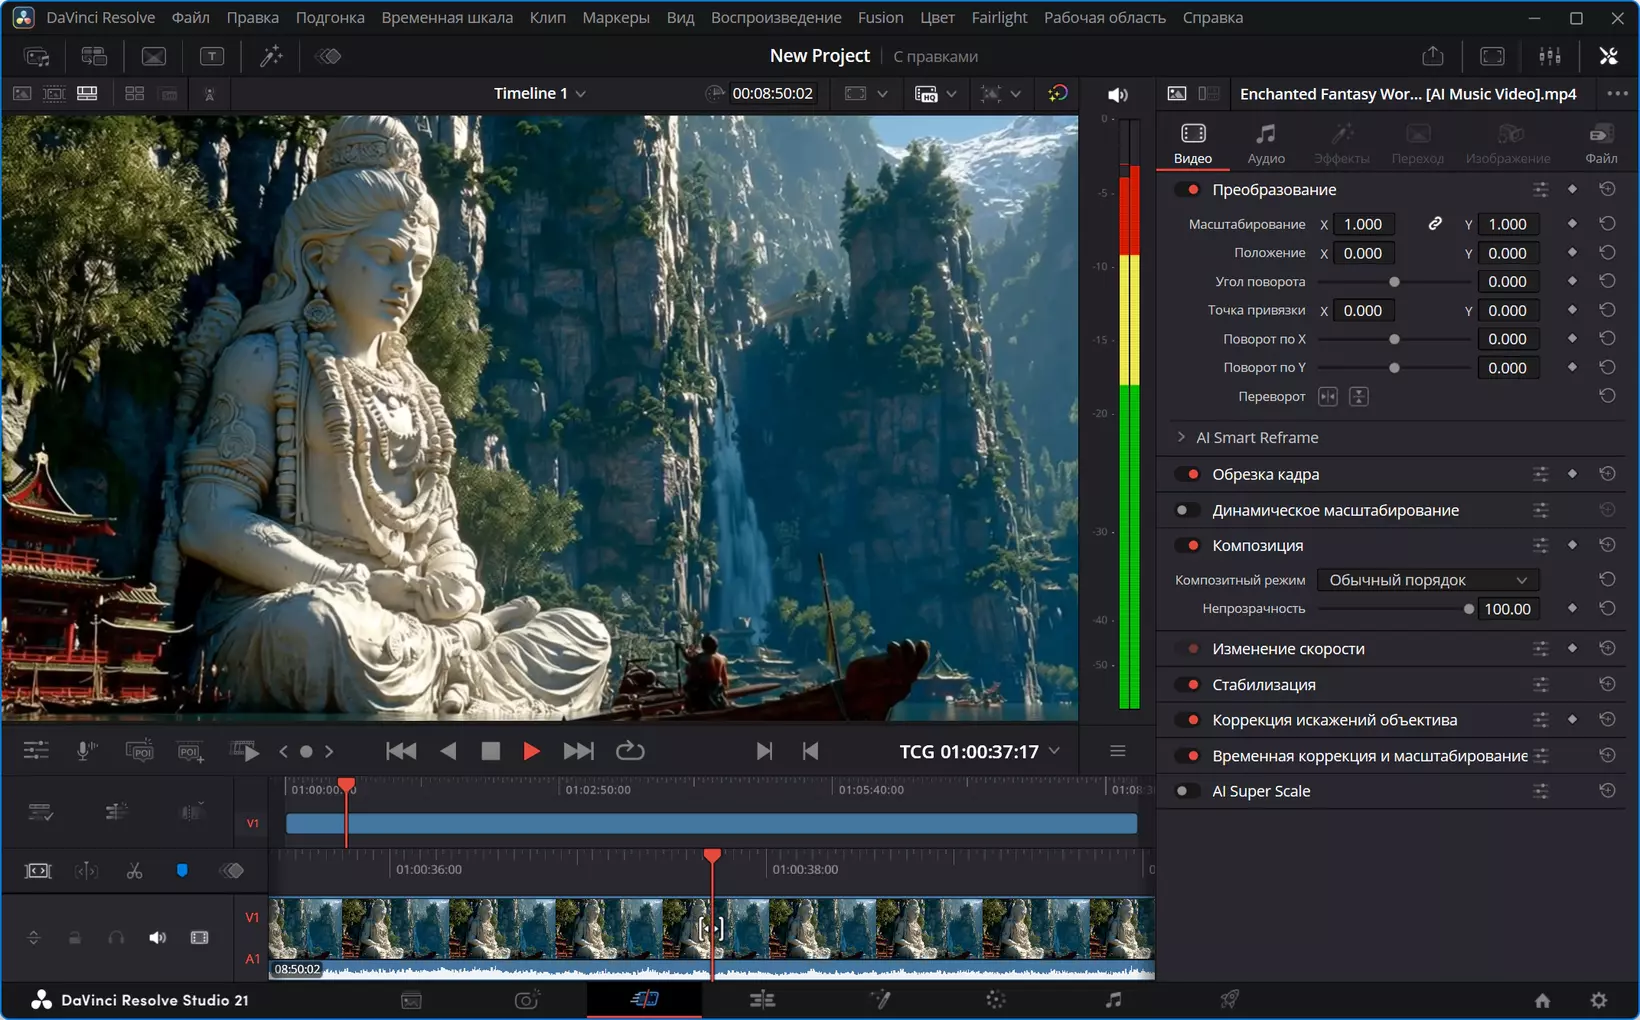Open the Композитный режим dropdown
This screenshot has width=1640, height=1020.
[x=1427, y=580]
